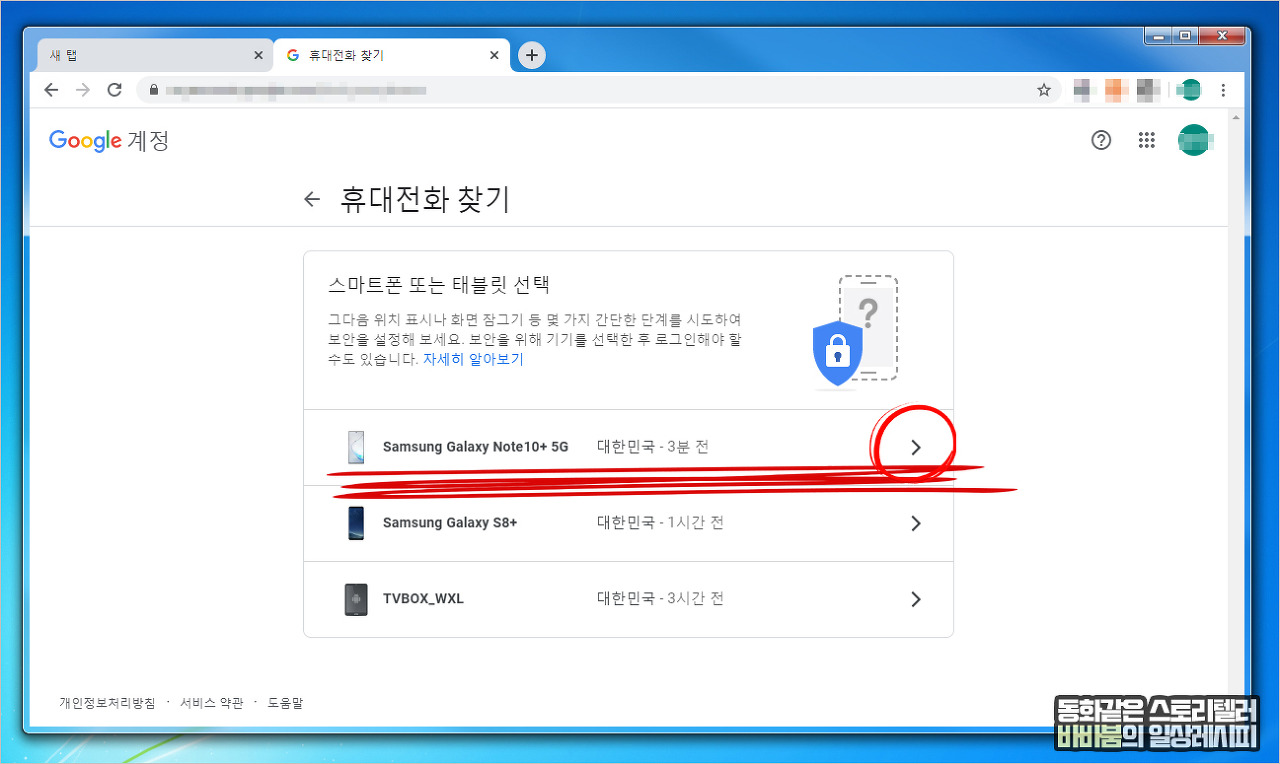Close the 새 탭 tab

[x=258, y=56]
